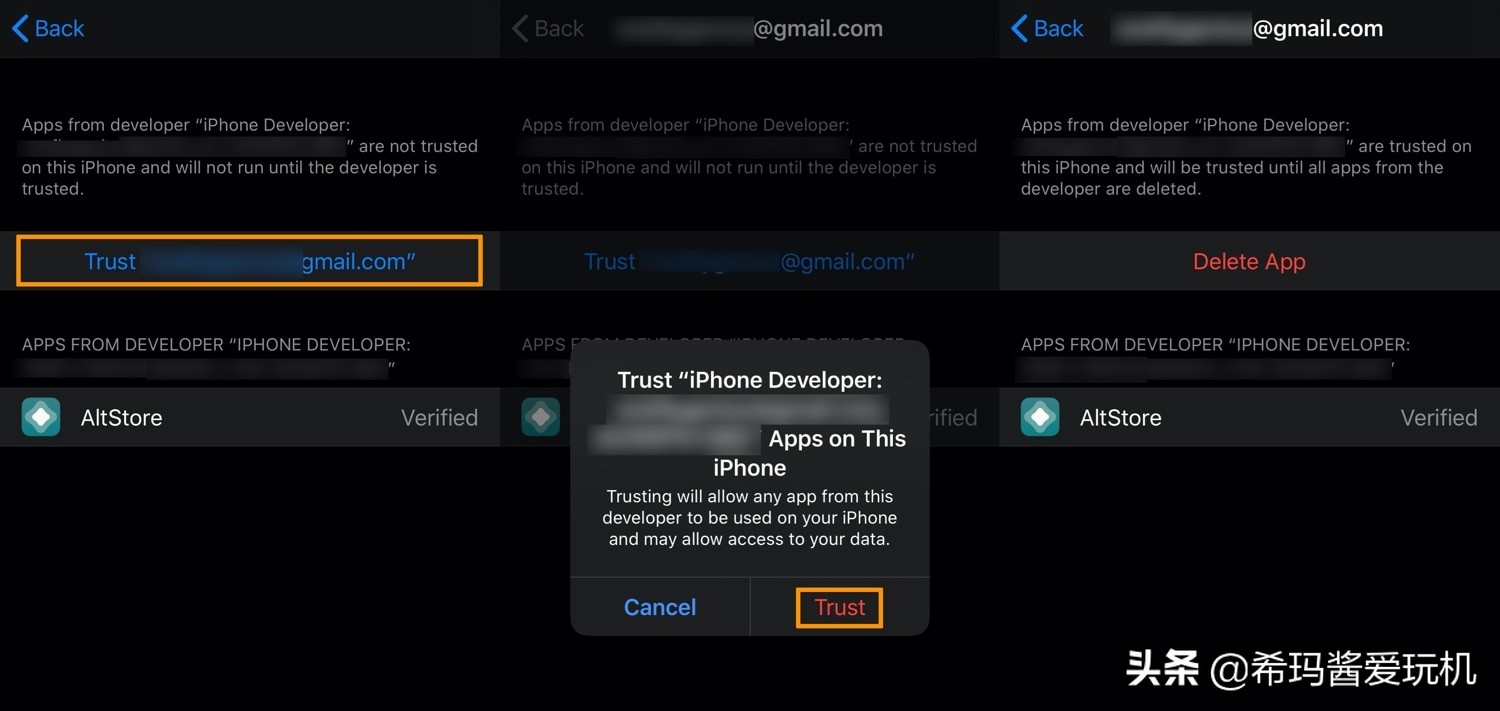The height and width of the screenshot is (711, 1500).
Task: Tap the gmail.com address in the middle header
Action: pos(819,28)
